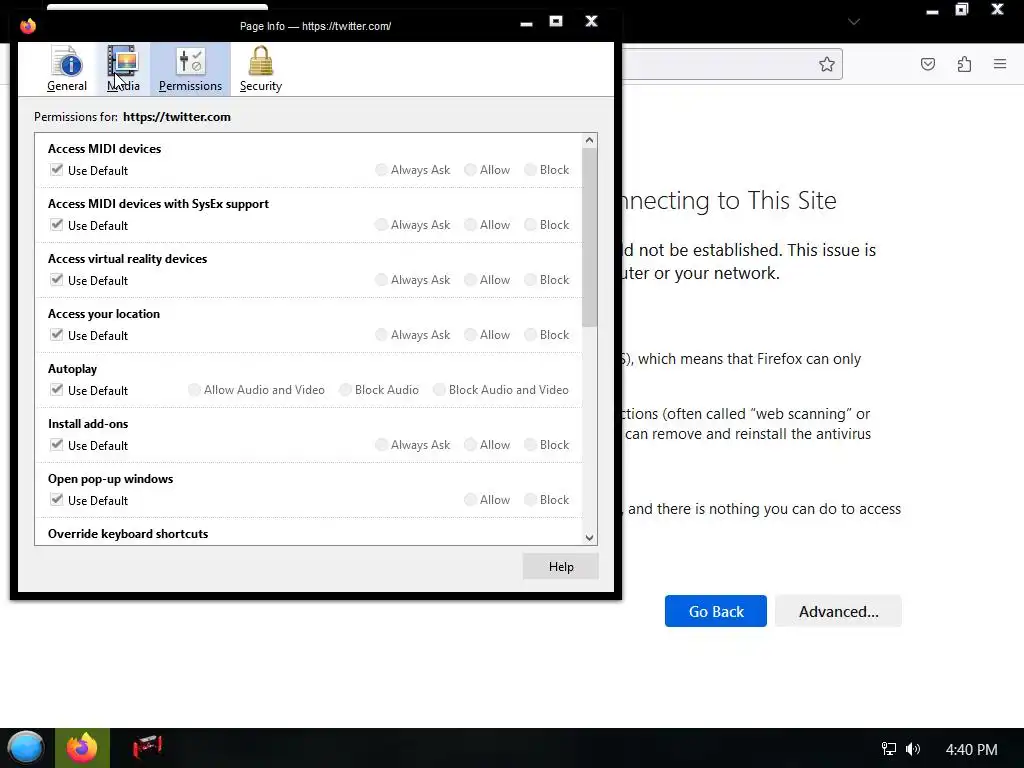
Task: Choose Block Audio and Video for Autoplay
Action: click(440, 390)
